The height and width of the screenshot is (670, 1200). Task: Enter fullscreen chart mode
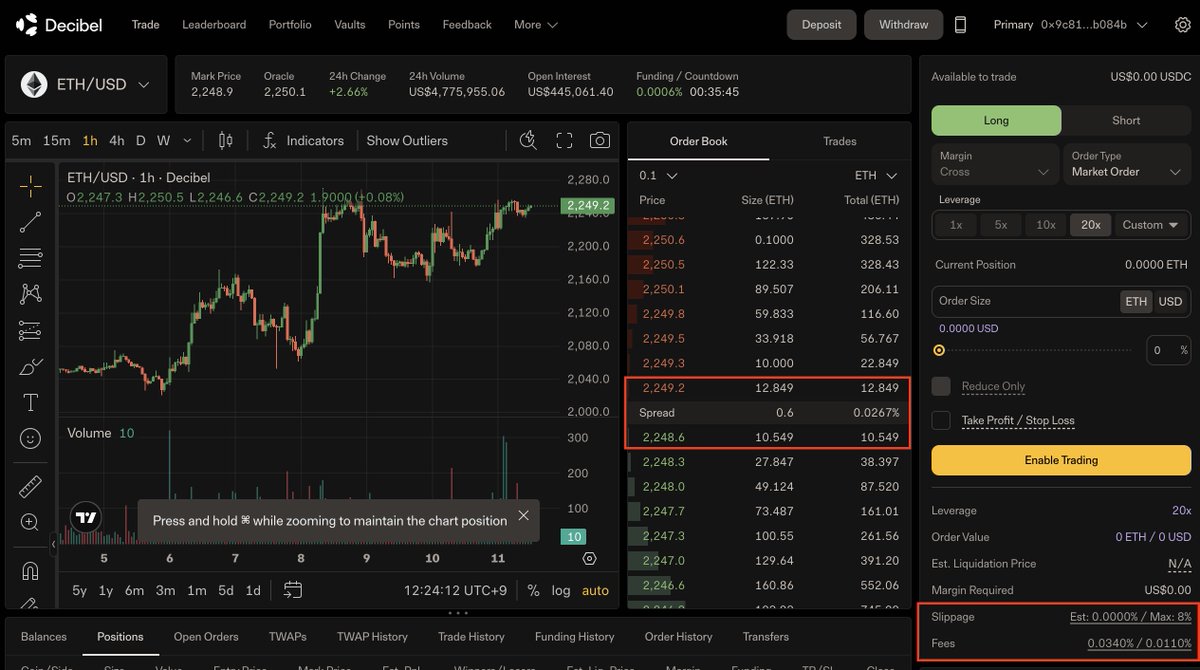coord(564,141)
